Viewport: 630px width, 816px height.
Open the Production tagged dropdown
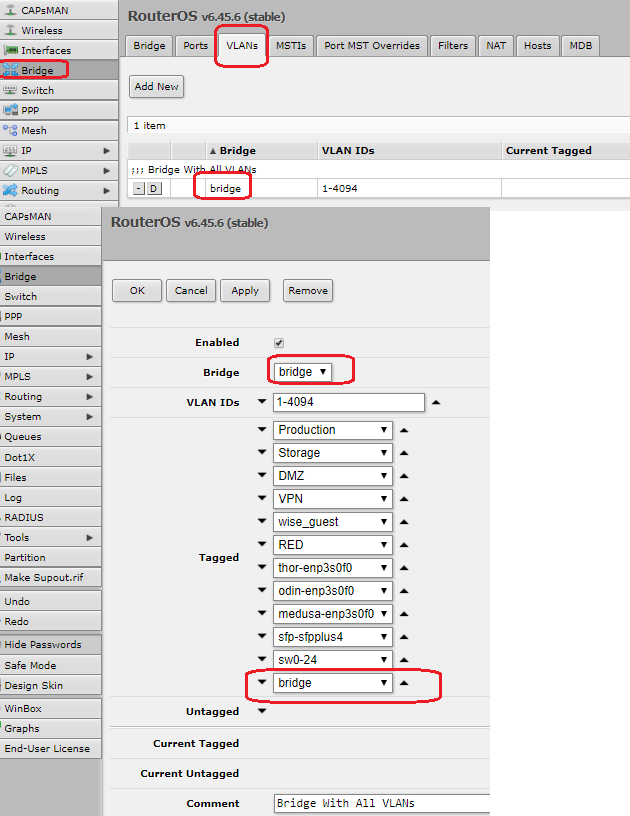332,430
